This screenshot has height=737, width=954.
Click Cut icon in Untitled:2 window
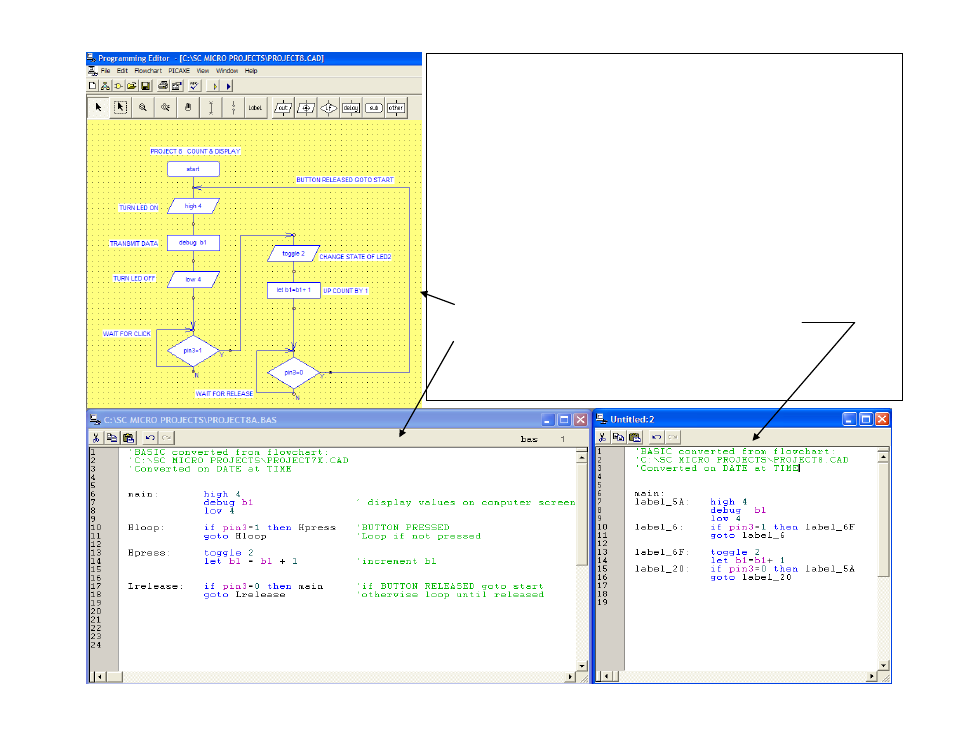click(x=602, y=437)
